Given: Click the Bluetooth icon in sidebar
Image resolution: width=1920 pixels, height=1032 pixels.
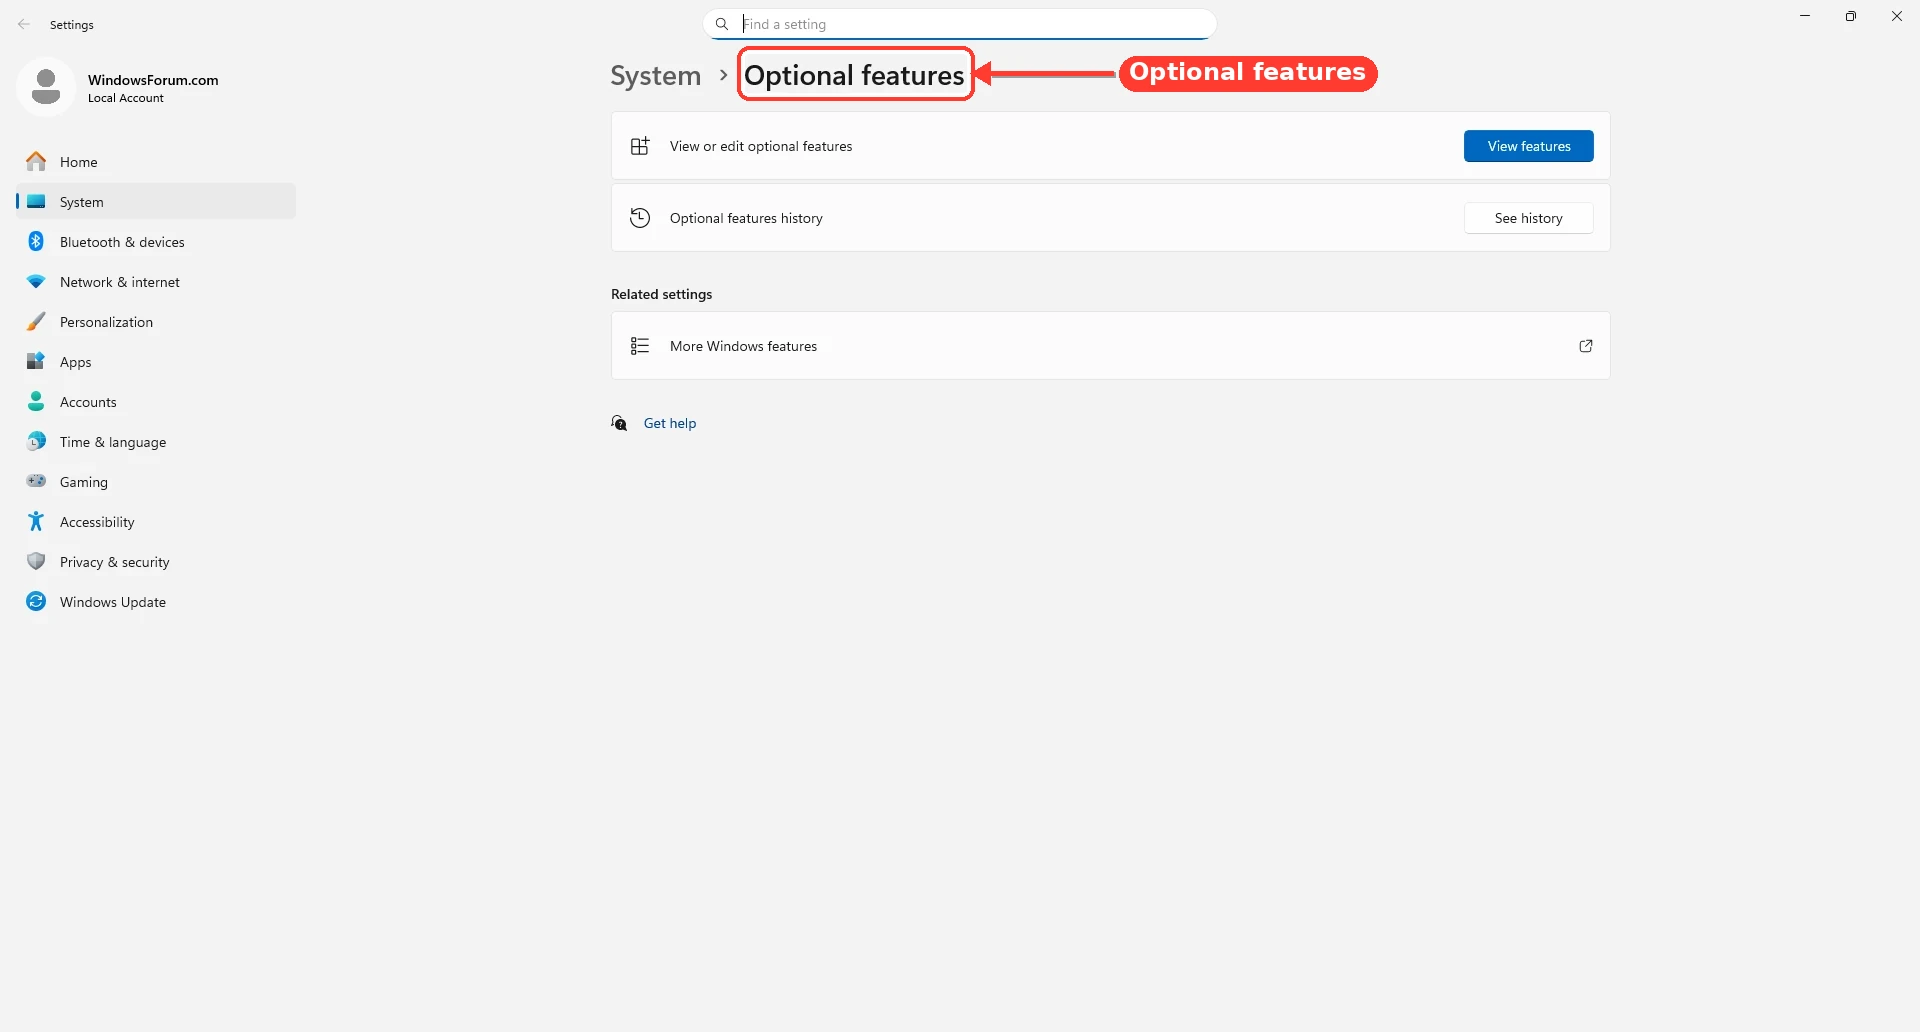Looking at the screenshot, I should tap(36, 241).
